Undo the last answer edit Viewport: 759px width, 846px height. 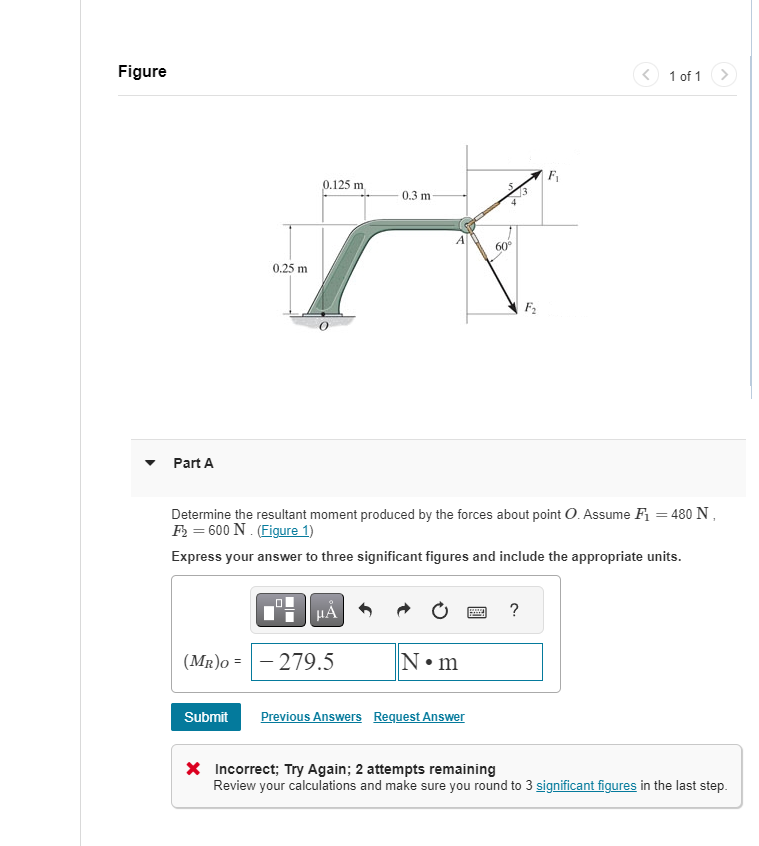click(x=364, y=610)
